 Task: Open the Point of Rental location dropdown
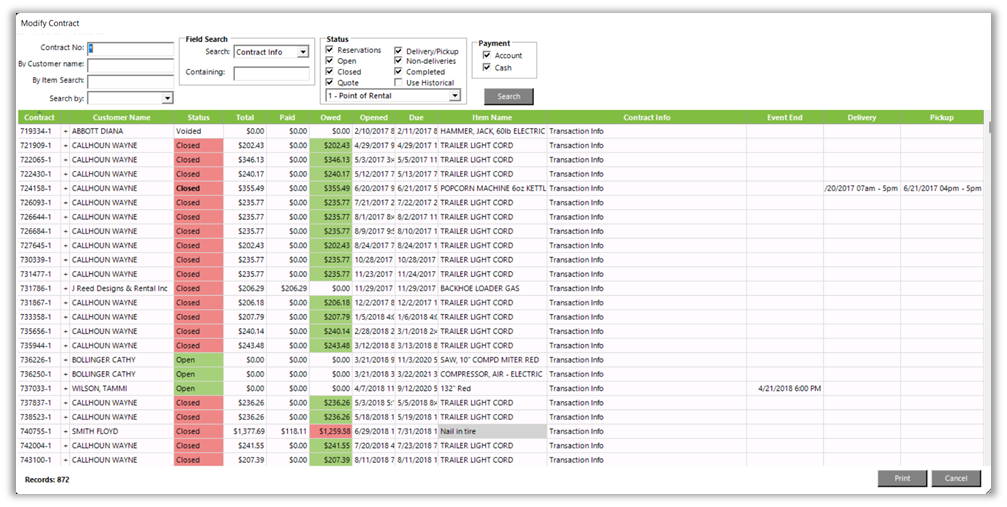pyautogui.click(x=455, y=96)
